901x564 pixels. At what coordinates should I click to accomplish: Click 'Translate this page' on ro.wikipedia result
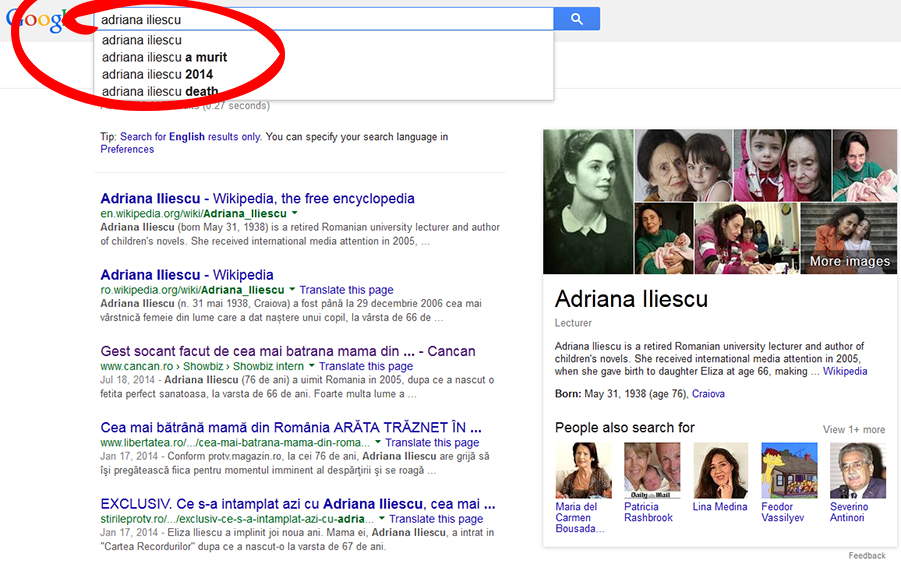coord(346,290)
